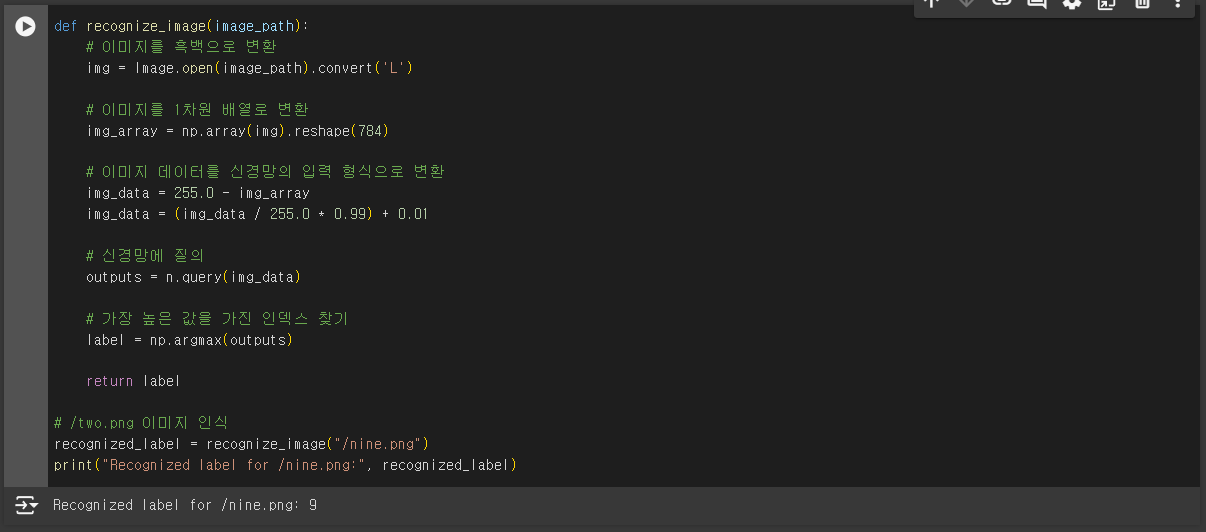The image size is (1206, 532).
Task: Click the 'def recognize_image(image_path):' line
Action: click(181, 26)
